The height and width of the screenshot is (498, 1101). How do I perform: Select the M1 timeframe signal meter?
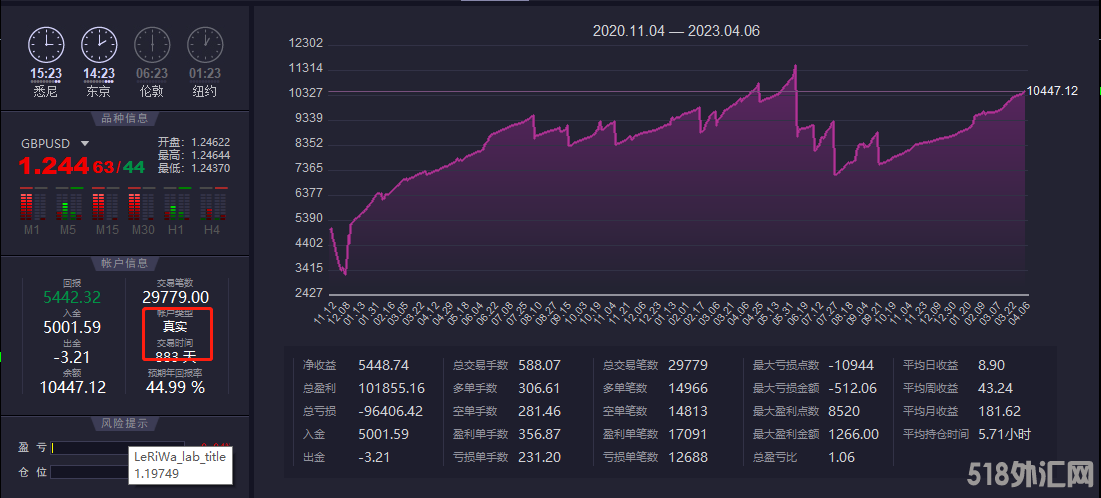coord(33,207)
